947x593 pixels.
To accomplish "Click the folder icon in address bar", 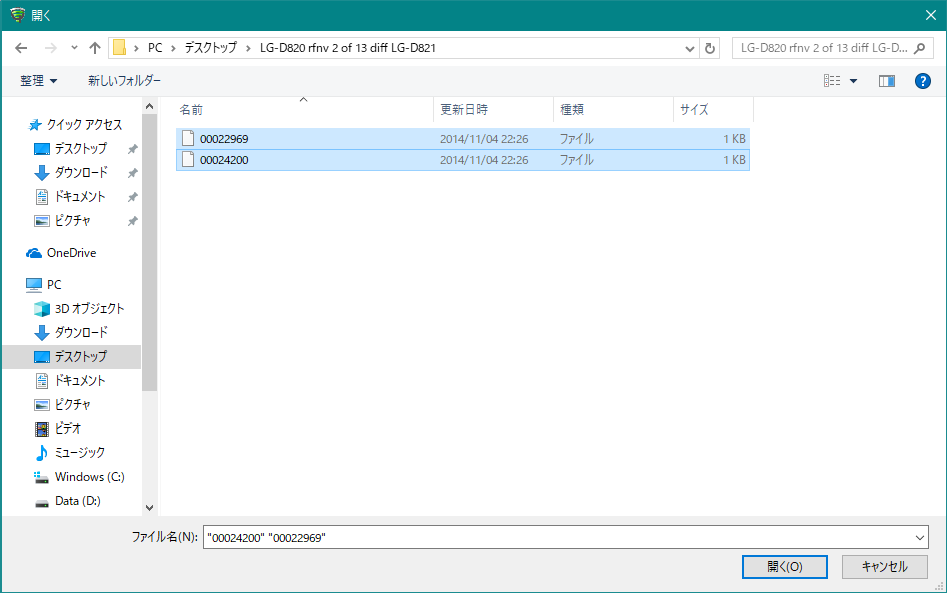I will coord(120,48).
